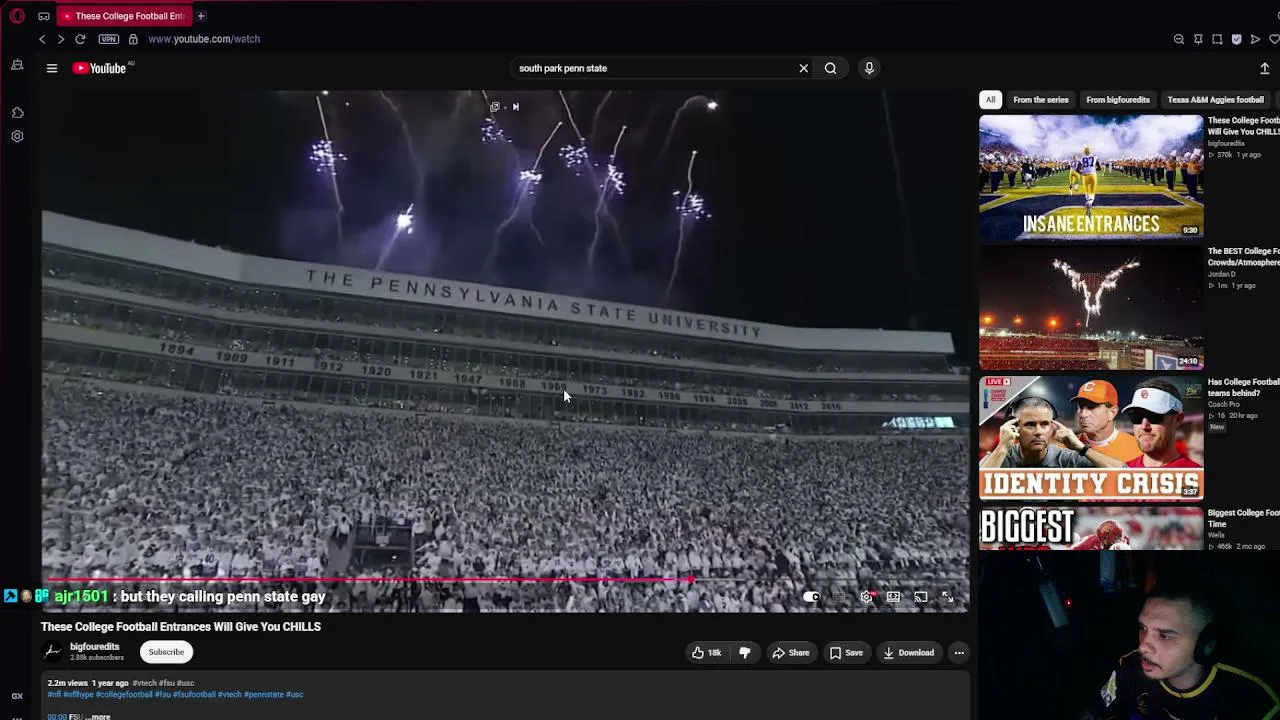This screenshot has width=1280, height=720.
Task: Save the video to a playlist
Action: click(x=846, y=653)
